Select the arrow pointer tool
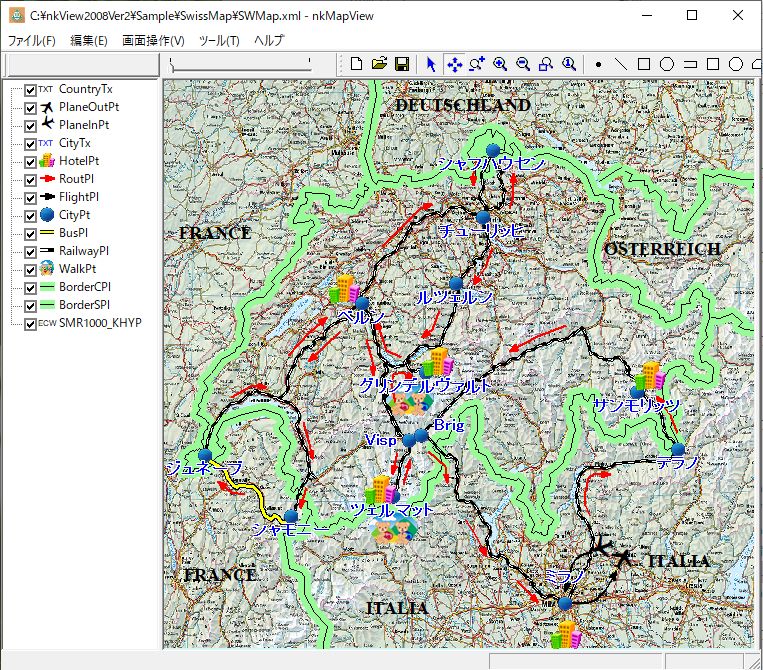 [x=431, y=64]
